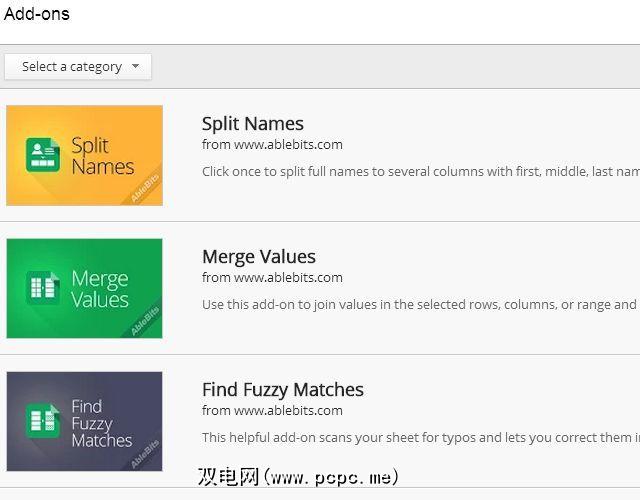This screenshot has width=640, height=500.
Task: Click AbleBits ribbon on Merge Values thumbnail
Action: [x=143, y=322]
